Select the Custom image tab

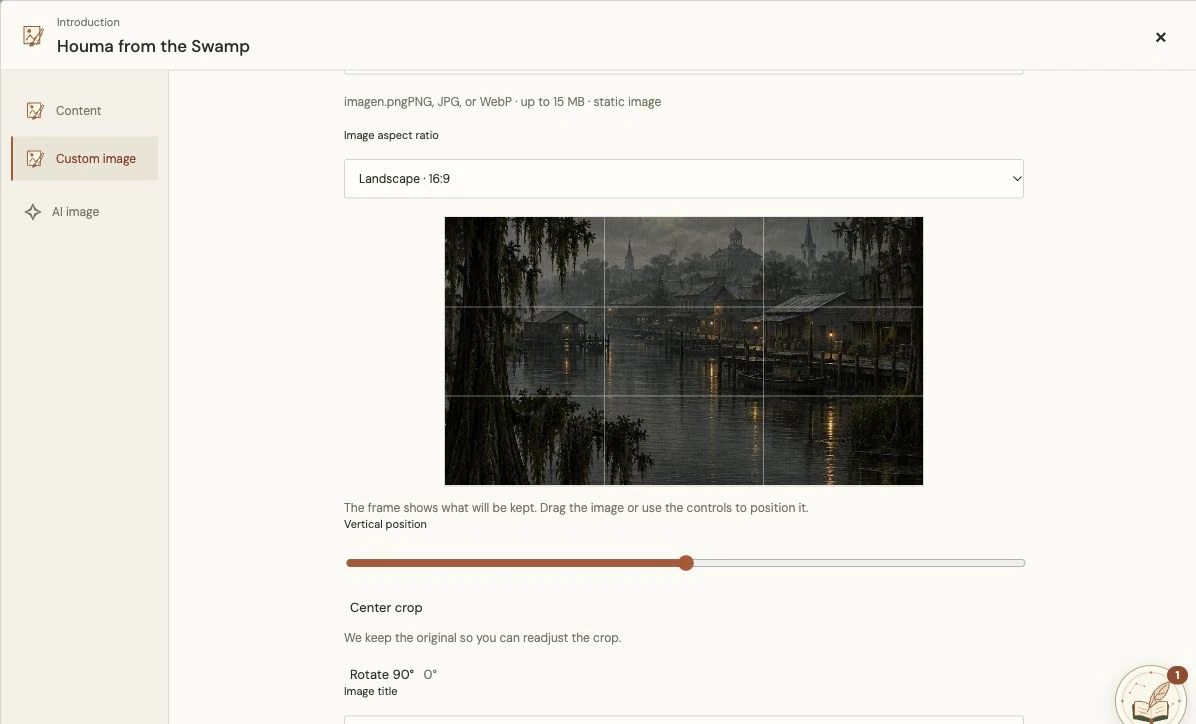click(85, 159)
